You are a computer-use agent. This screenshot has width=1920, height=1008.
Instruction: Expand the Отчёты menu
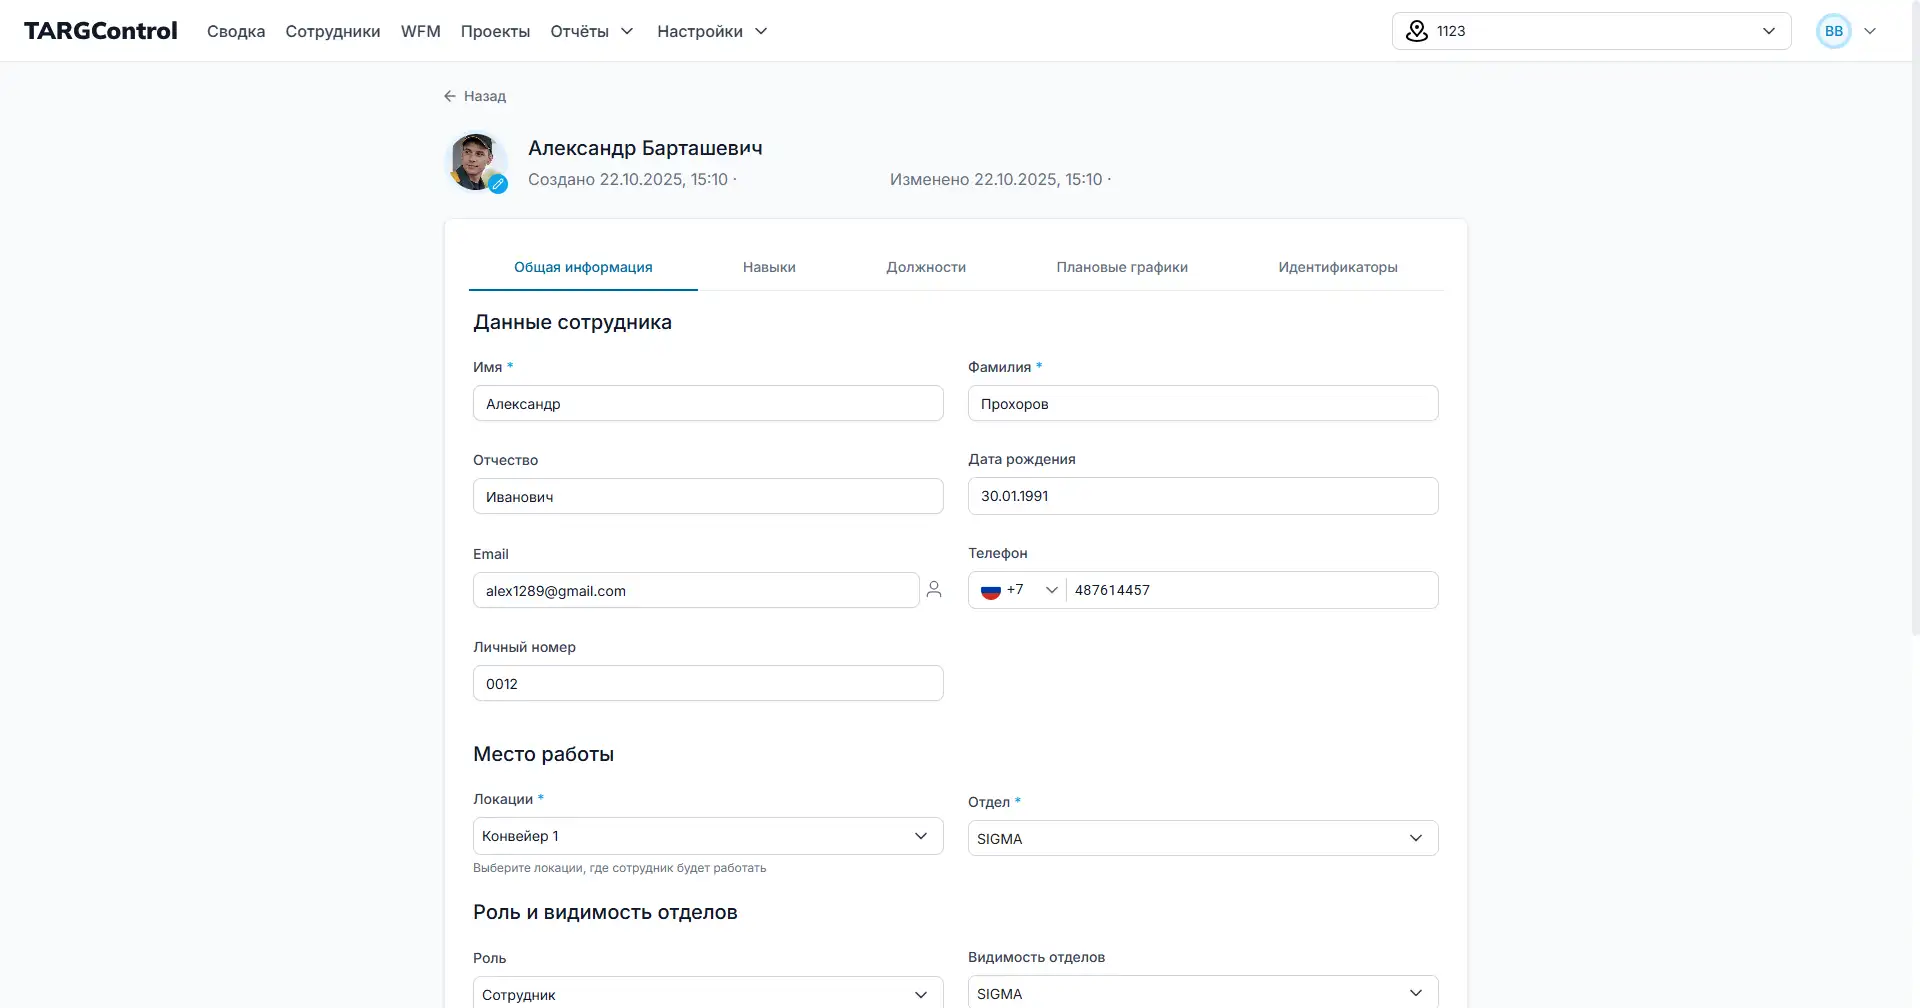pyautogui.click(x=592, y=31)
